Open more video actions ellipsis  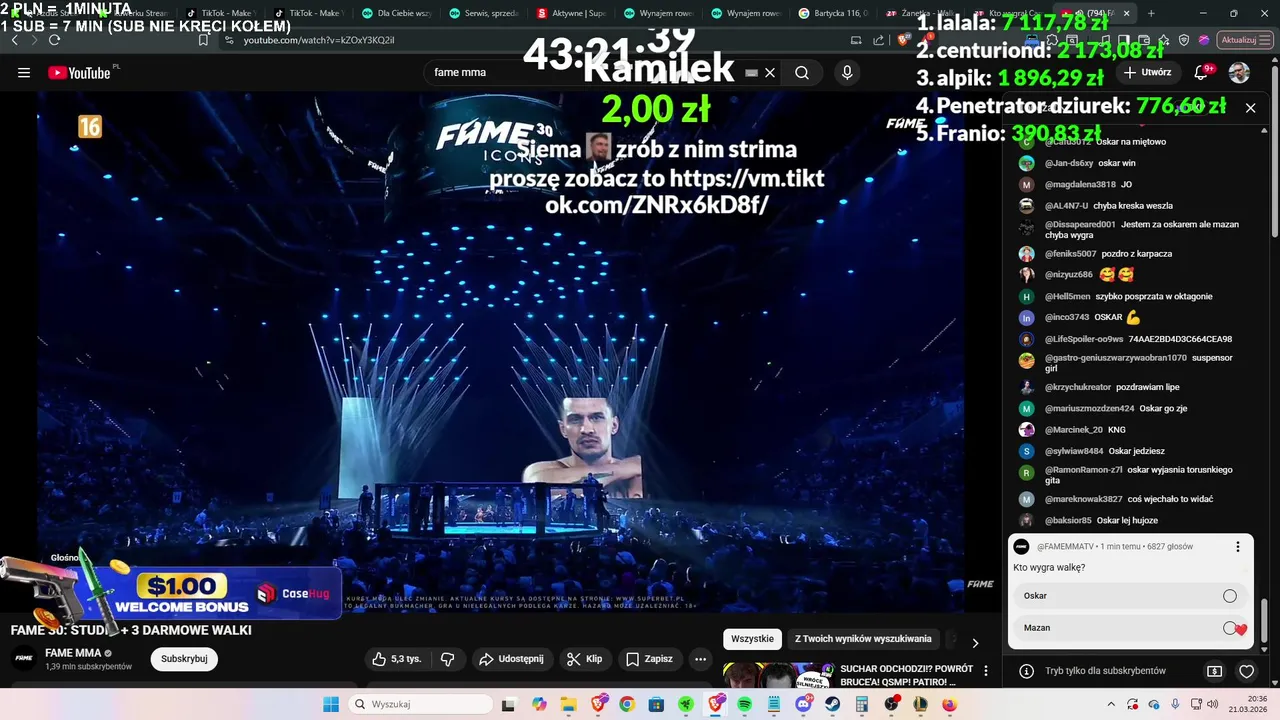point(700,659)
